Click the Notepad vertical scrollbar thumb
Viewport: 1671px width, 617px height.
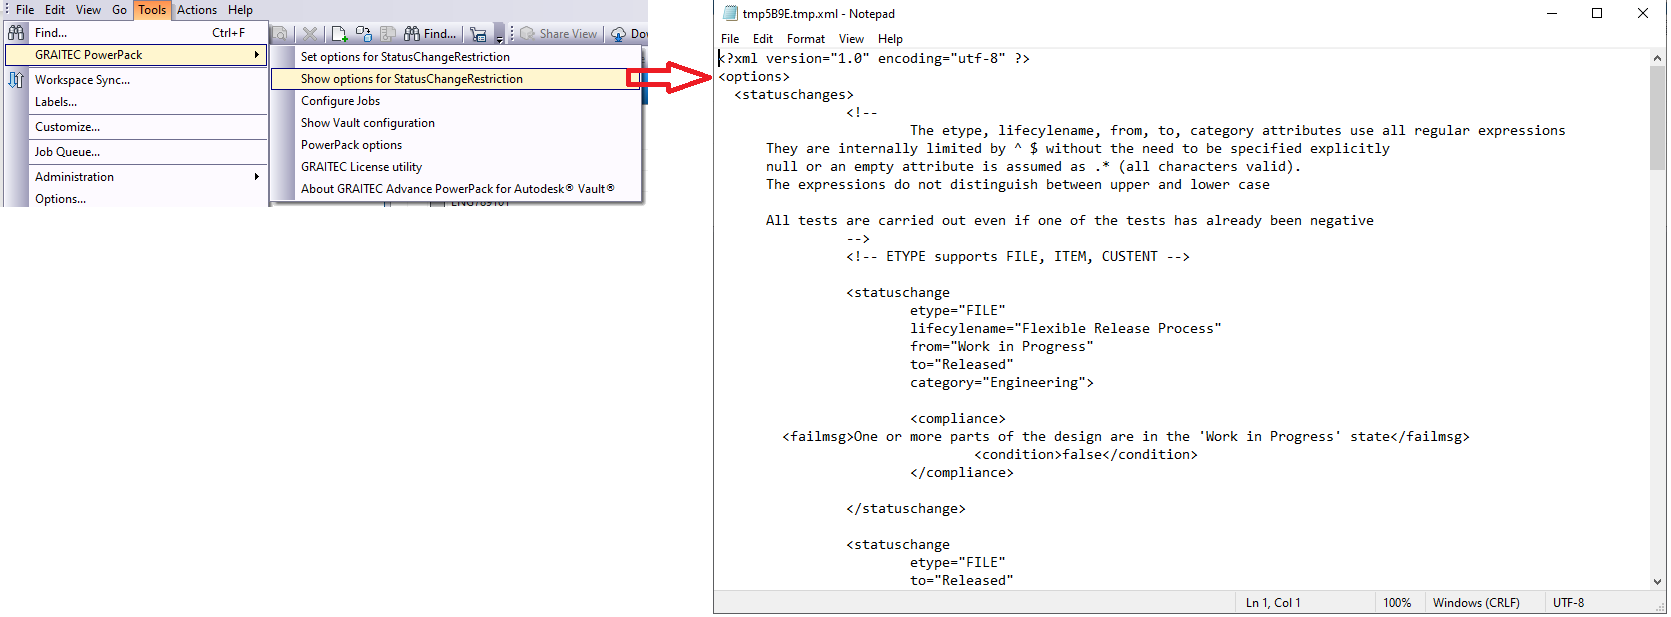point(1657,118)
